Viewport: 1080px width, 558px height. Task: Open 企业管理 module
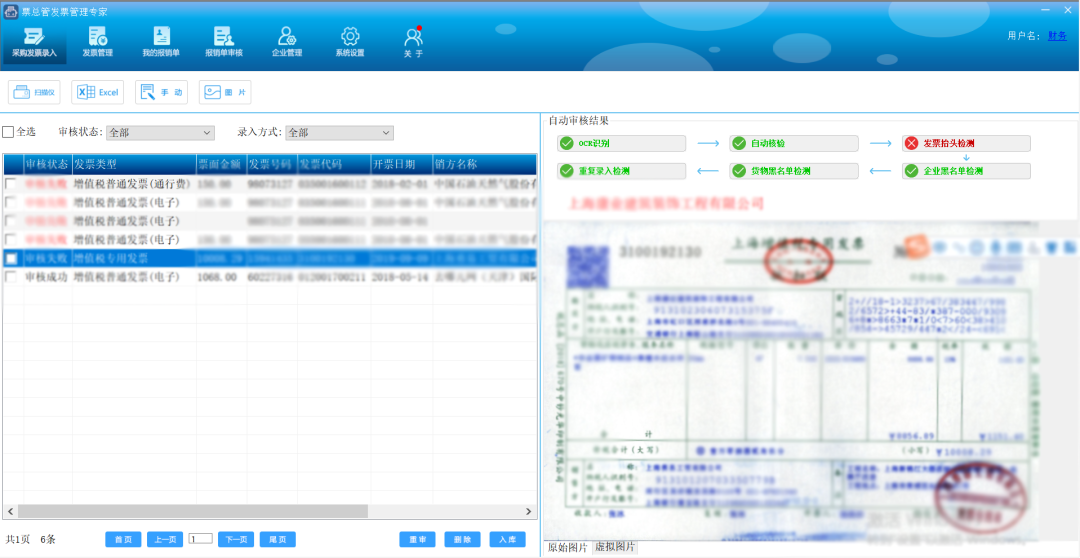(287, 43)
